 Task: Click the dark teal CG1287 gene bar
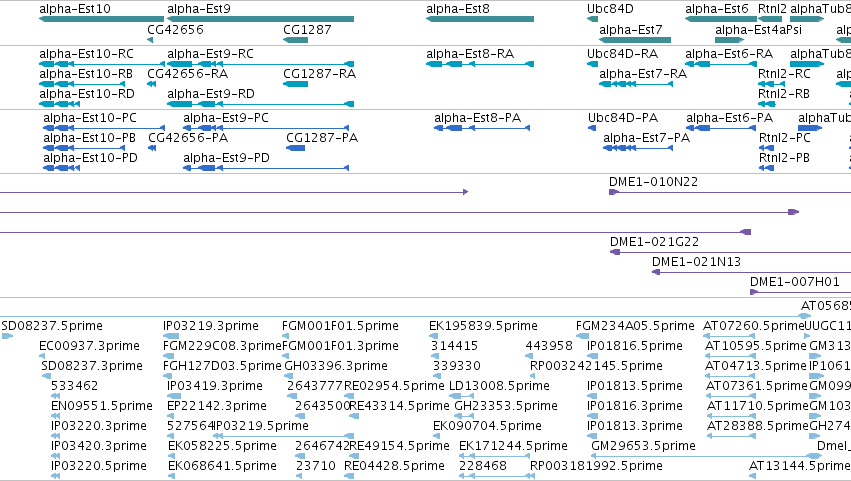pyautogui.click(x=295, y=40)
